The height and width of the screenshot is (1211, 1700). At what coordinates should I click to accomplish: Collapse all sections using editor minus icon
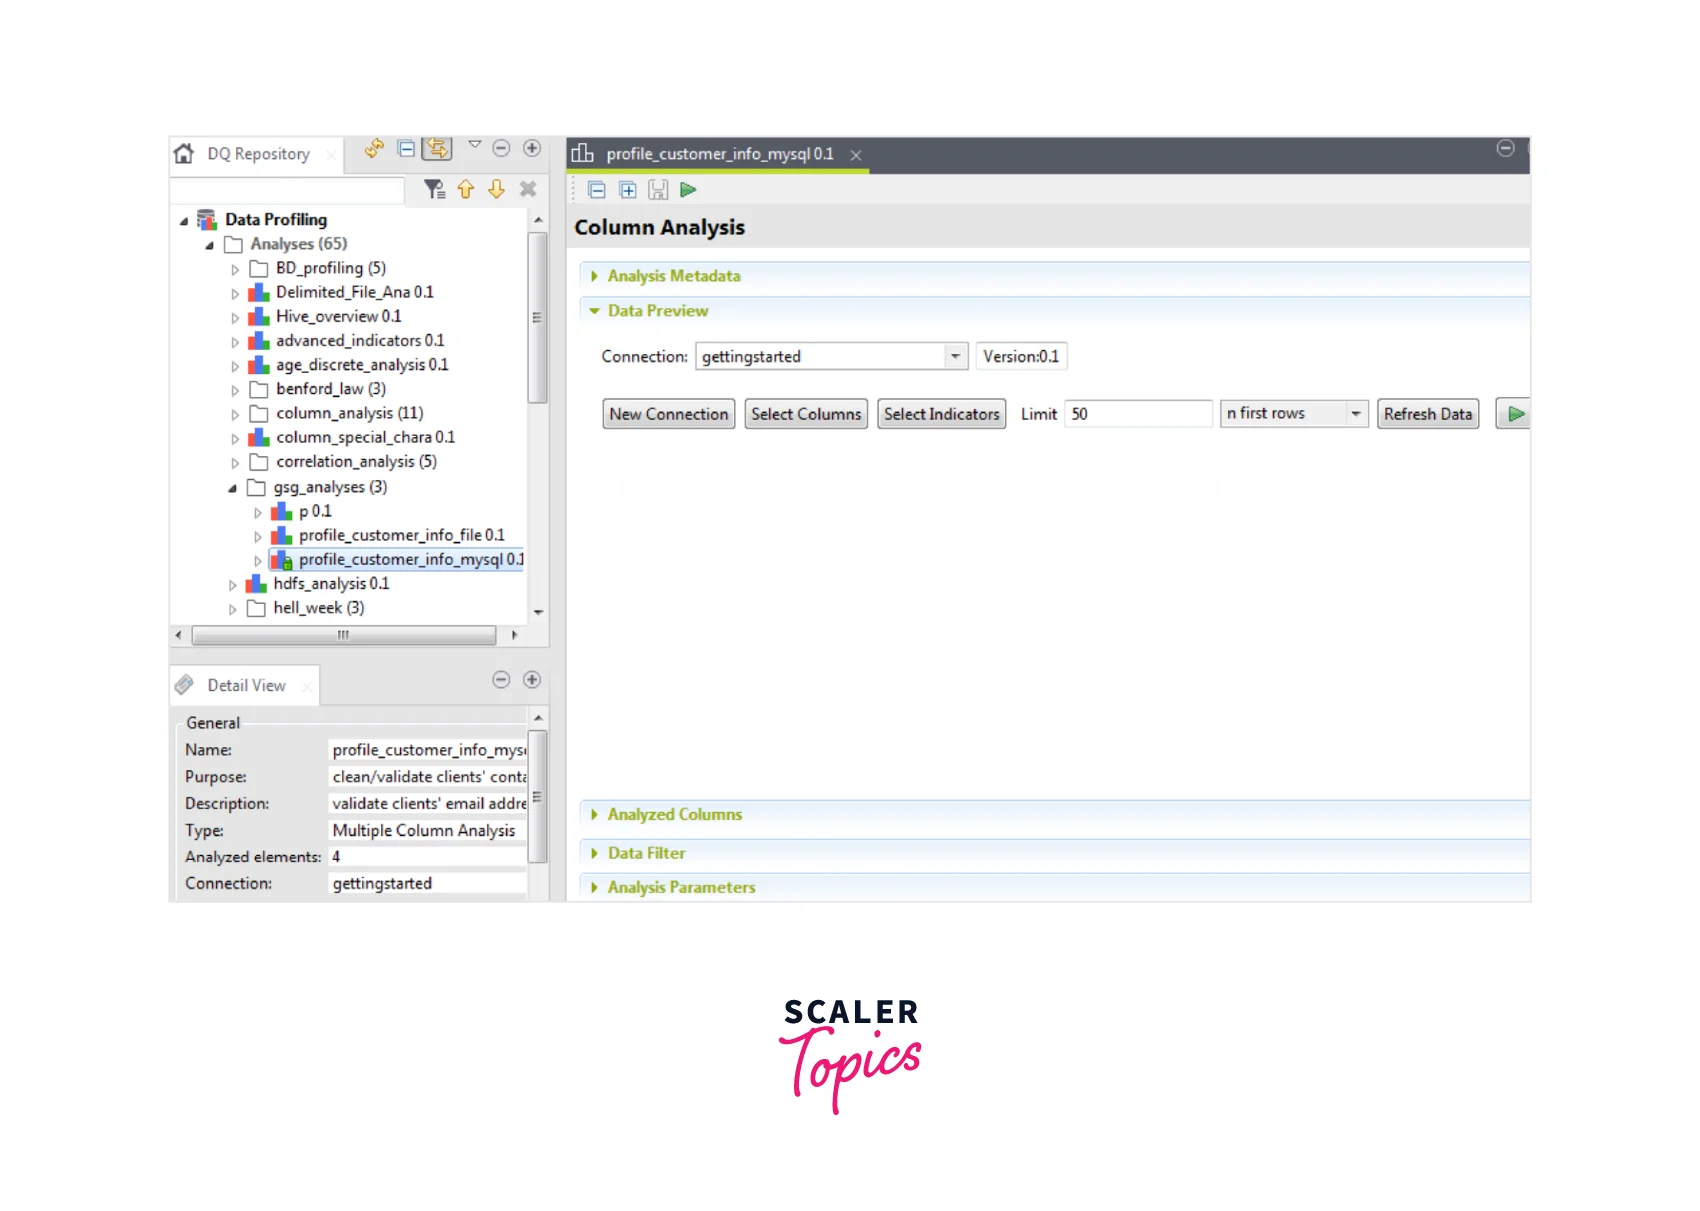597,190
